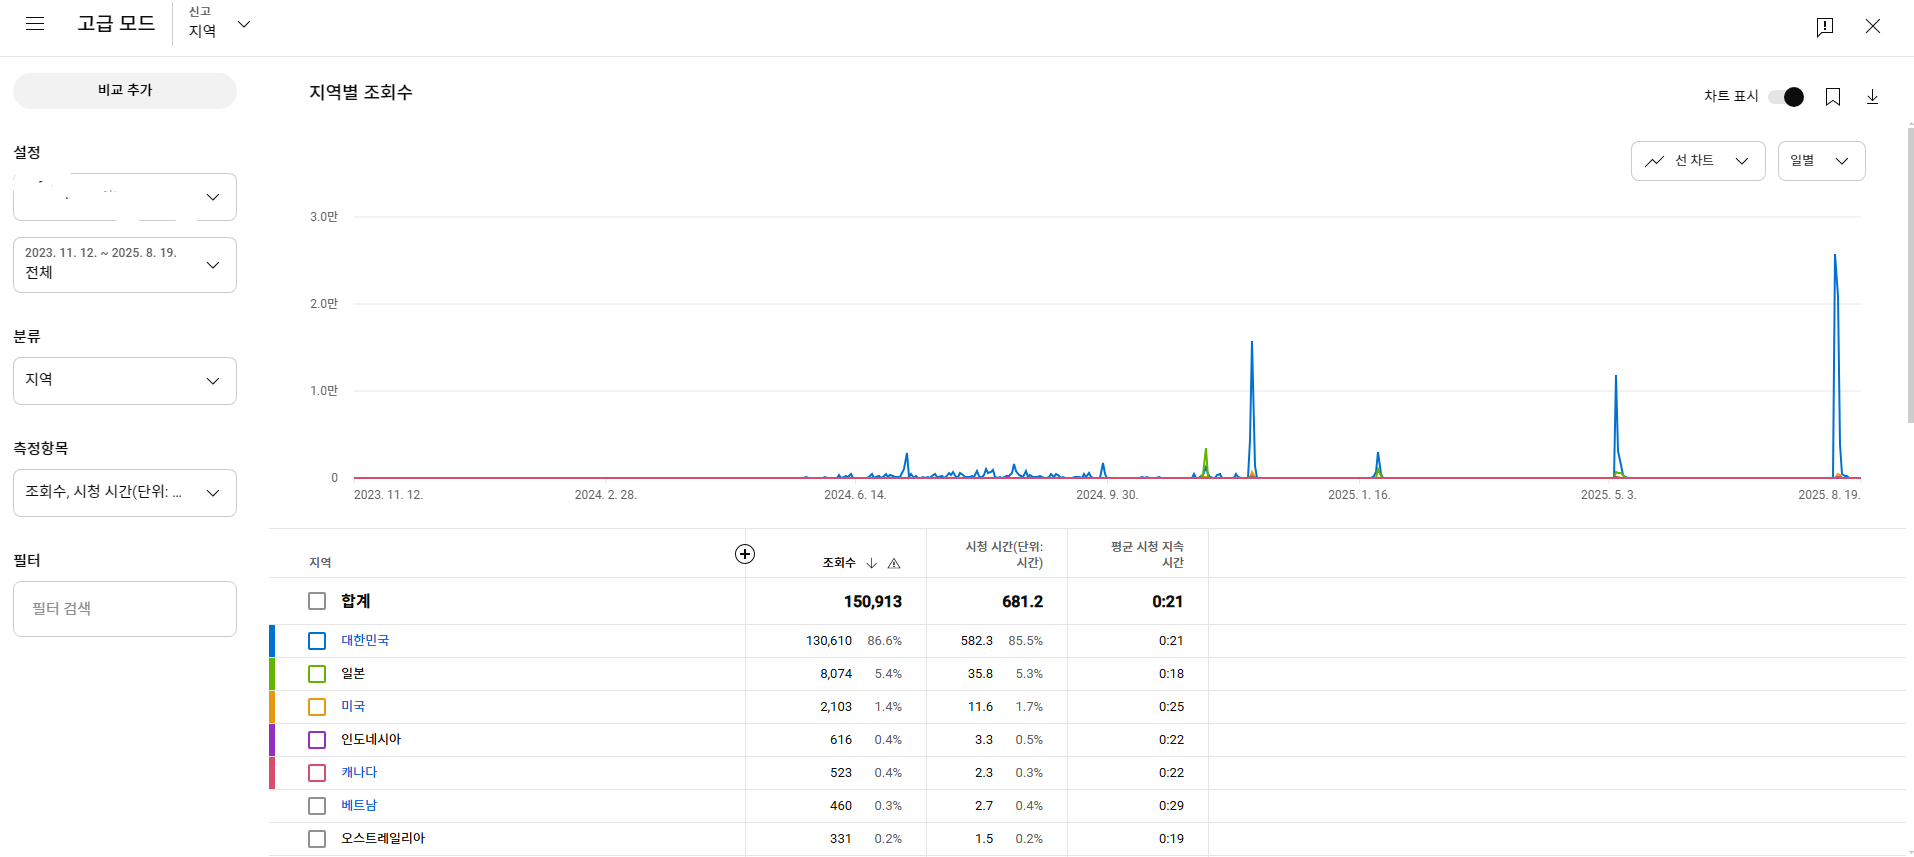
Task: Sort by 조회수 descending arrow
Action: point(872,564)
